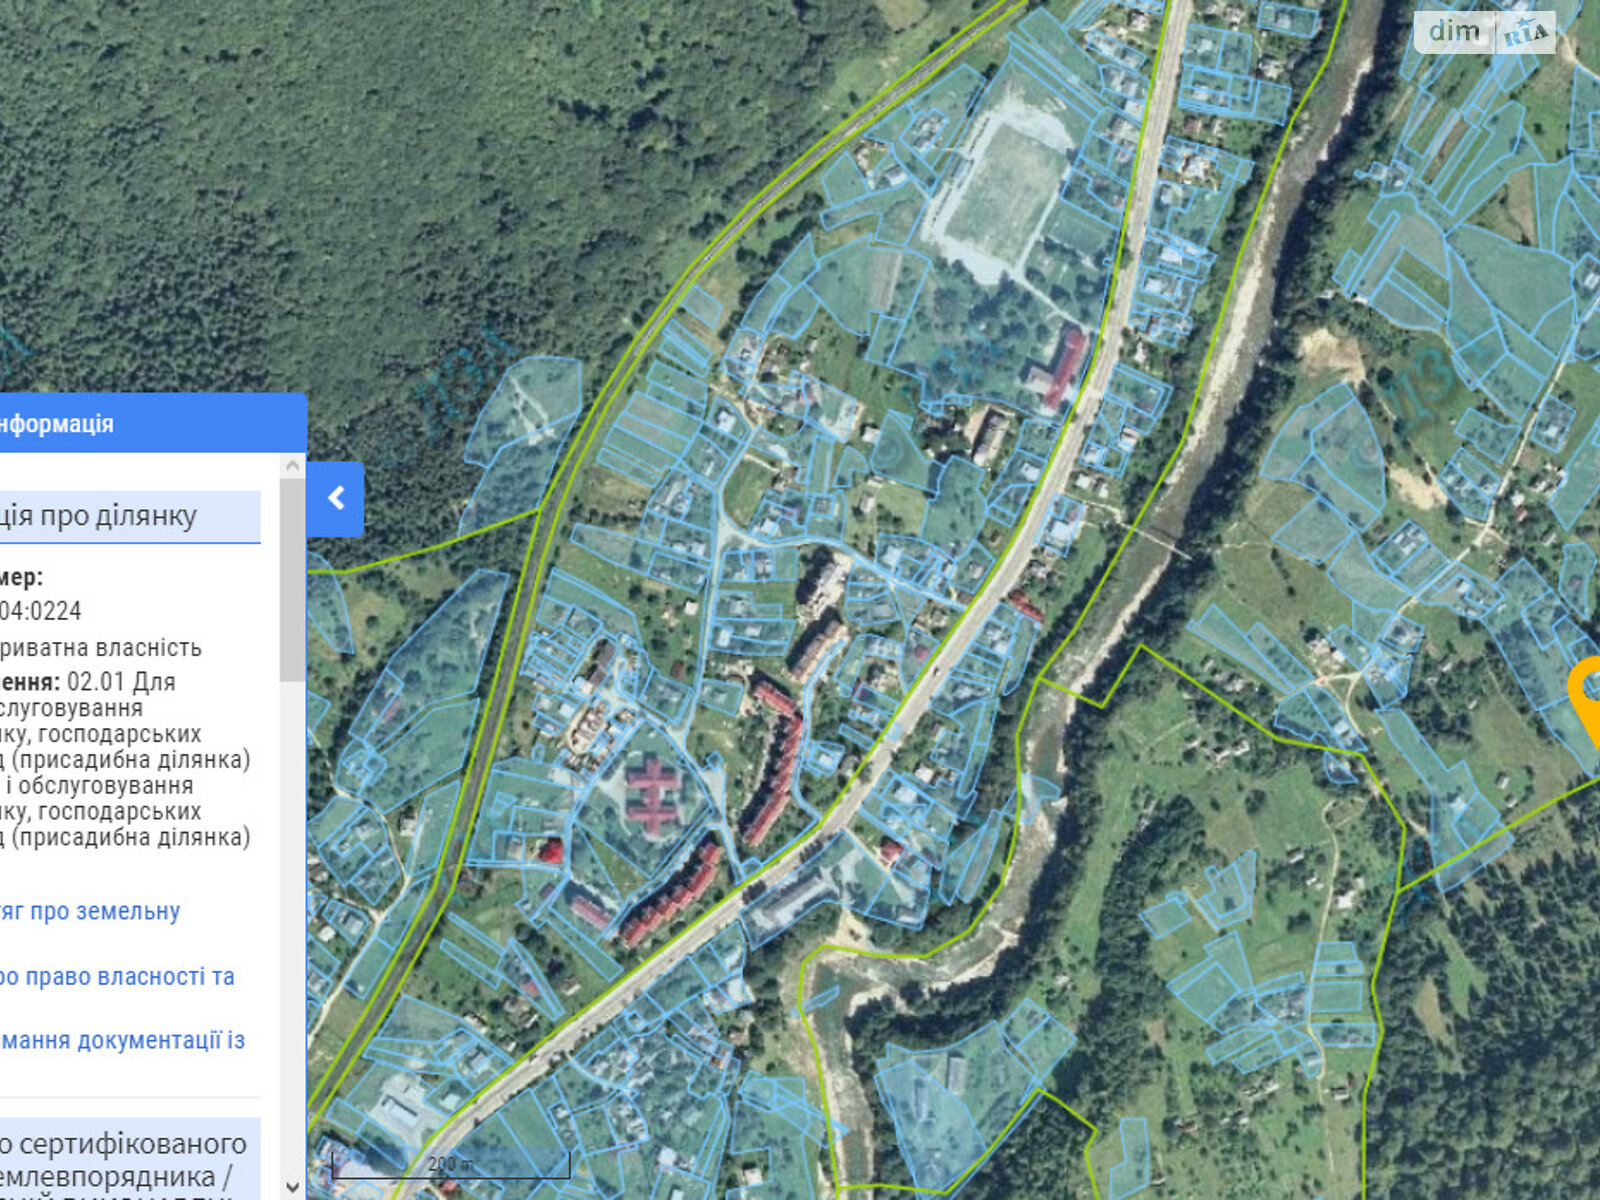Click the info panel scrollbar thumb
The image size is (1600, 1200).
coord(292,580)
